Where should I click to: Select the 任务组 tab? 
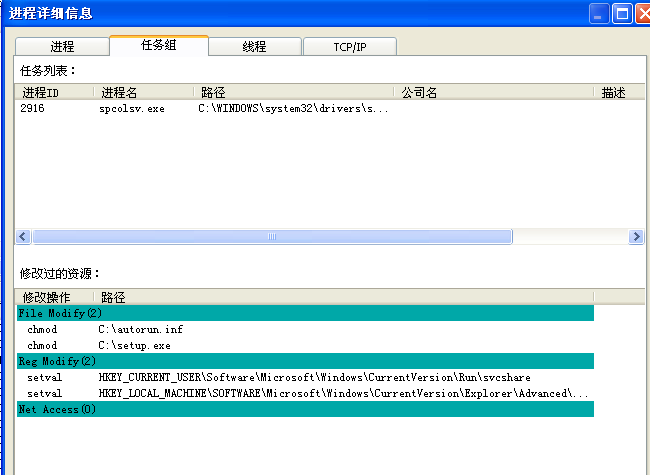click(x=158, y=45)
